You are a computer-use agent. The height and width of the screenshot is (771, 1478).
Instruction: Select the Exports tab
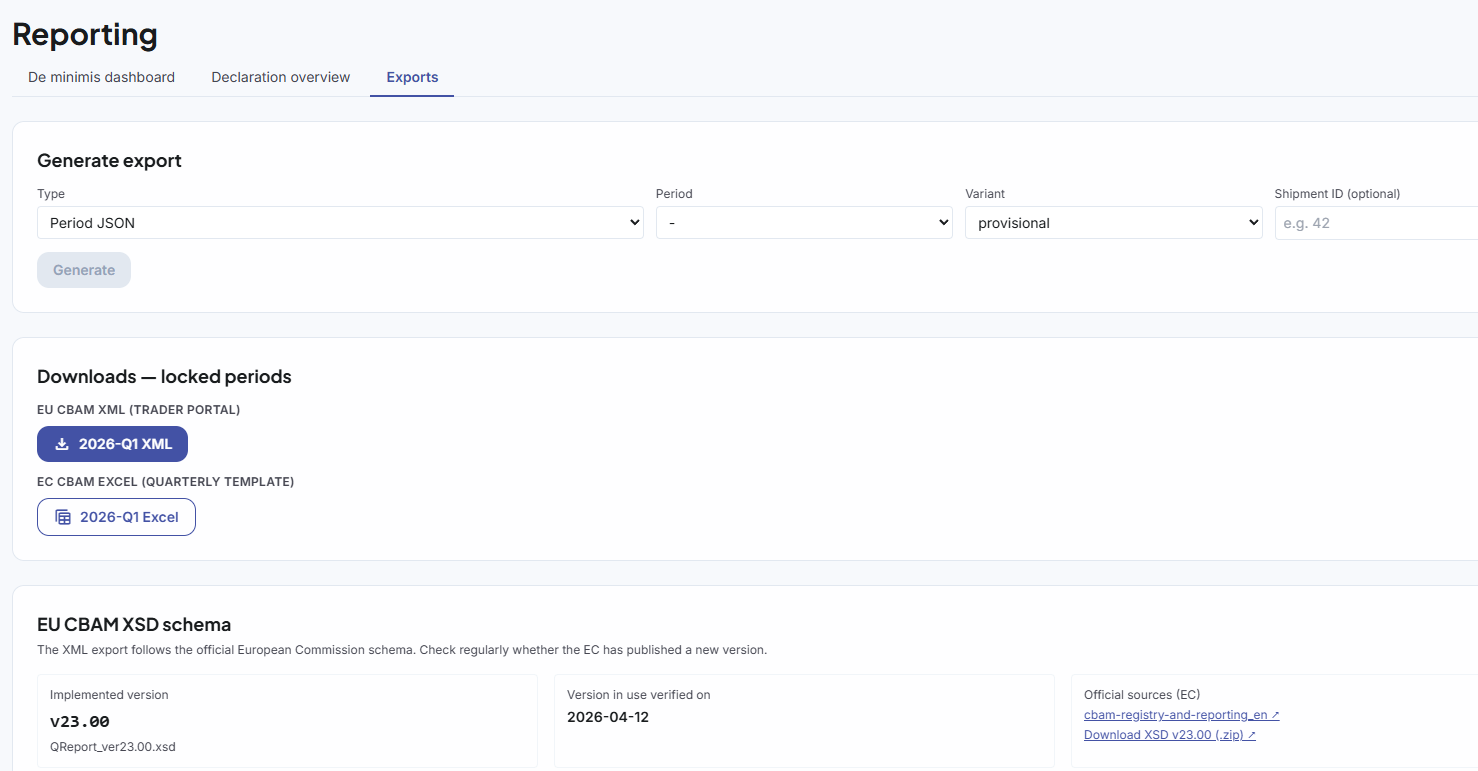coord(412,77)
